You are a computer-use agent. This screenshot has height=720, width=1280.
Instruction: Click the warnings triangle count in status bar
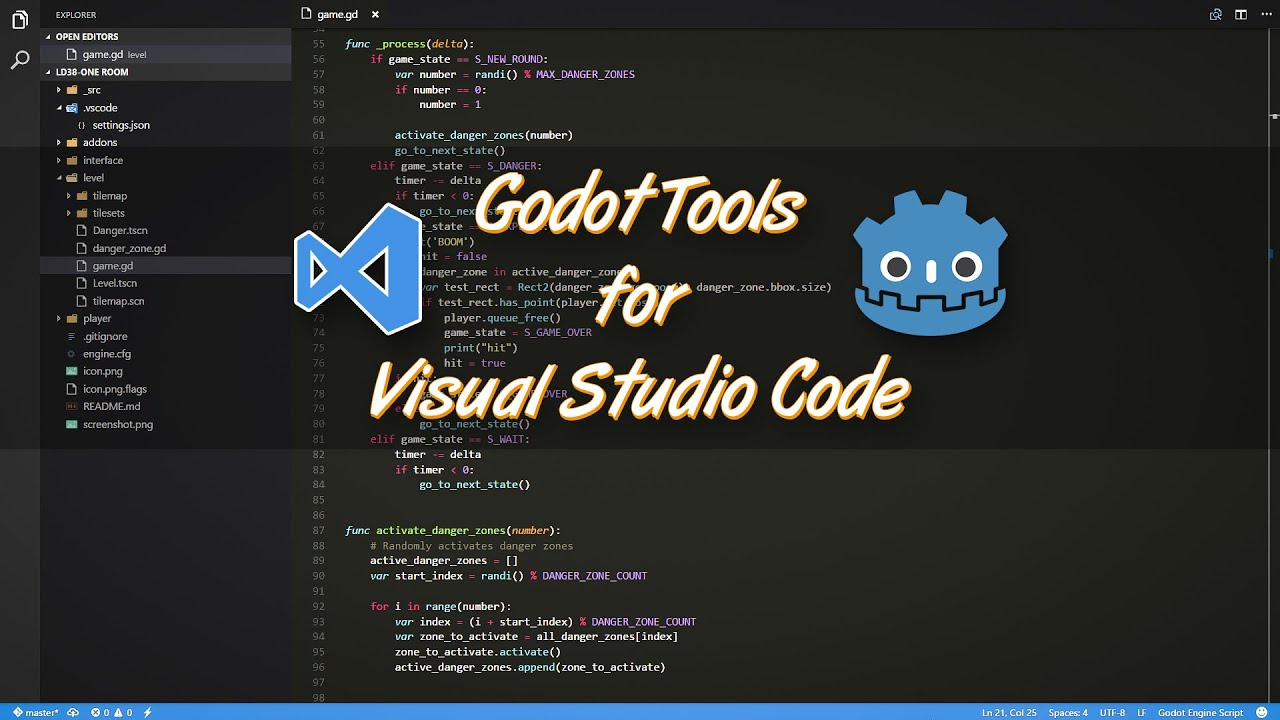click(123, 712)
